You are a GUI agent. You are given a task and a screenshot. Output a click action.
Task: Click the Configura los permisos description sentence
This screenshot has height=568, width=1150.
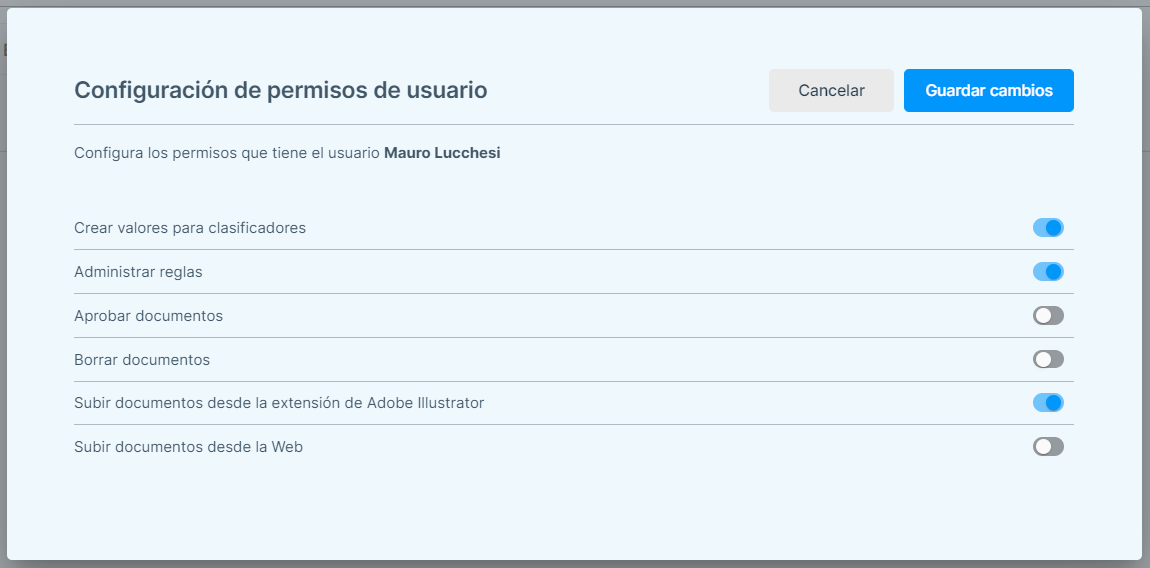tap(287, 153)
